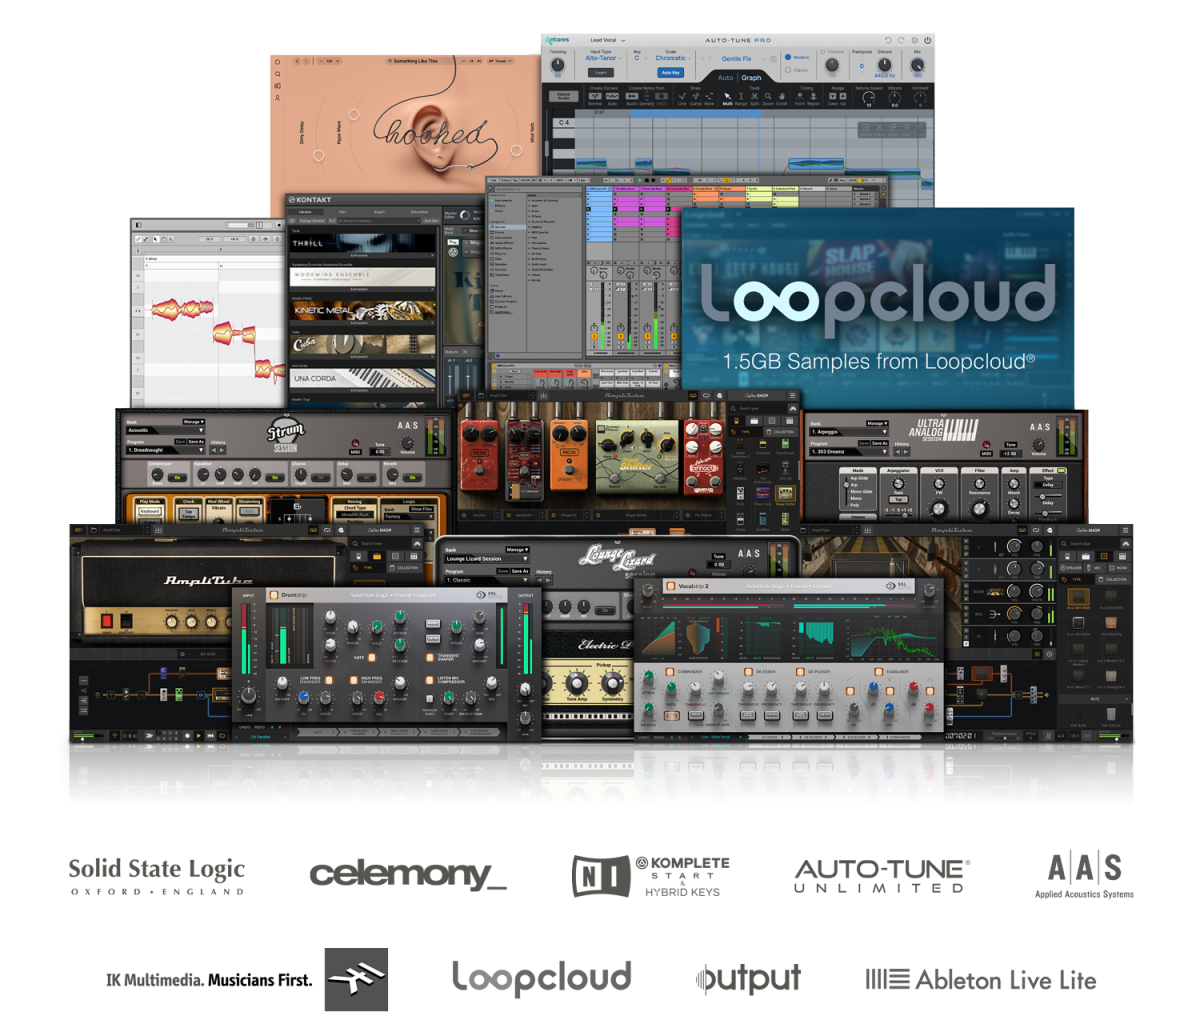Select the Classic mode radio button

[788, 70]
